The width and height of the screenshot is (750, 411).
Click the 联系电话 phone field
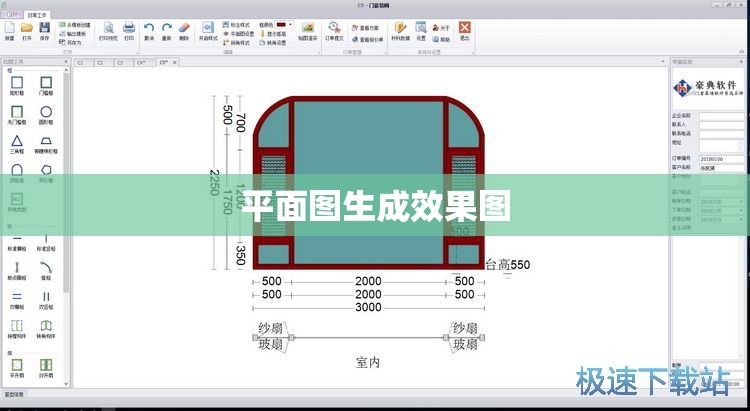[721, 134]
